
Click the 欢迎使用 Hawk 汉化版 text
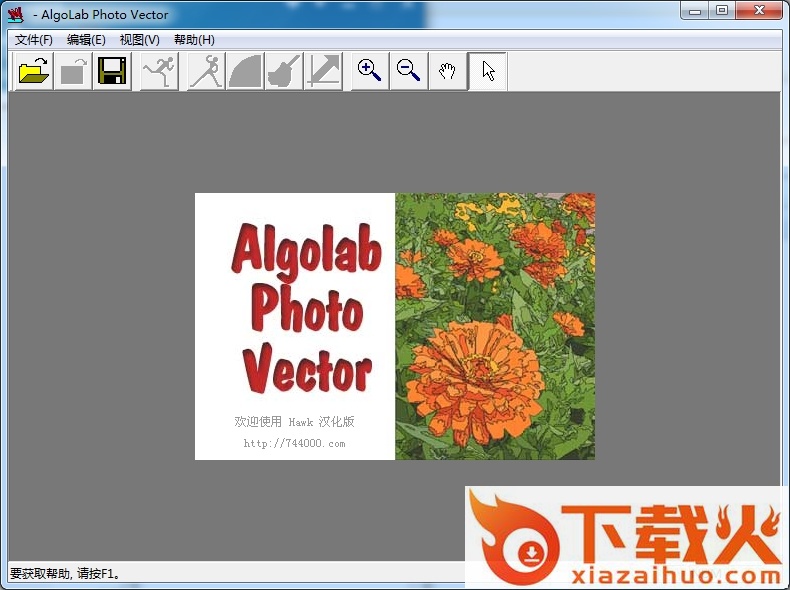(294, 421)
